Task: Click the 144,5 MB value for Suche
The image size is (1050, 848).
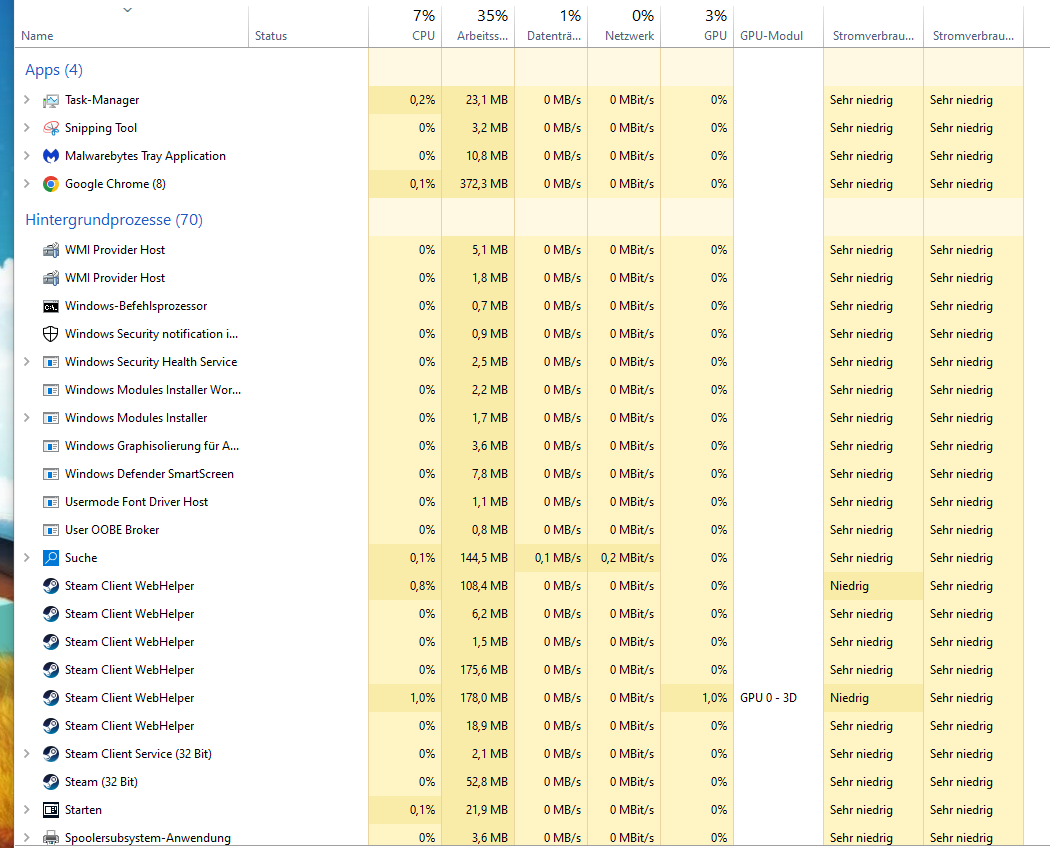Action: coord(483,558)
